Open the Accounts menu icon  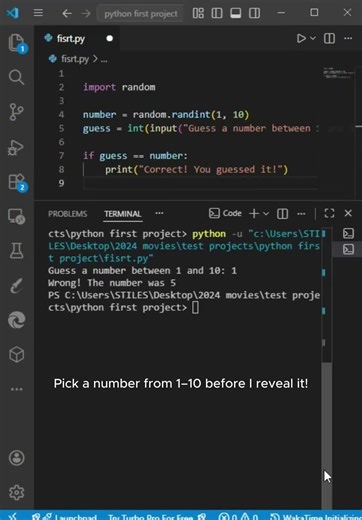(x=16, y=458)
